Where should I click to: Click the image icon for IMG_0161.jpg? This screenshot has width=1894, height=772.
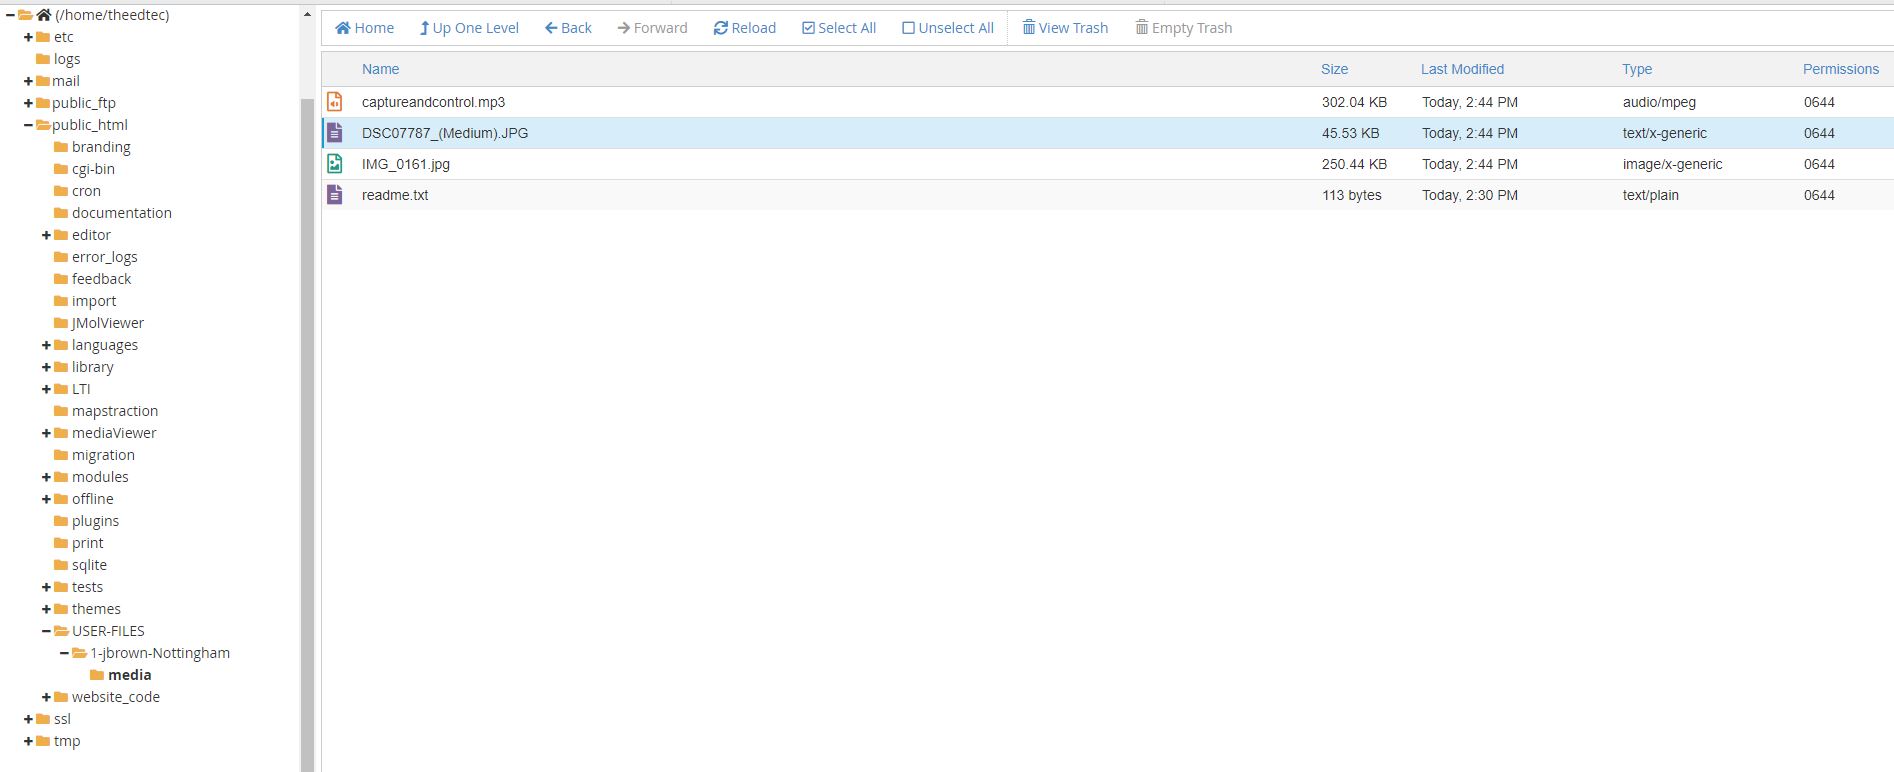(x=335, y=164)
